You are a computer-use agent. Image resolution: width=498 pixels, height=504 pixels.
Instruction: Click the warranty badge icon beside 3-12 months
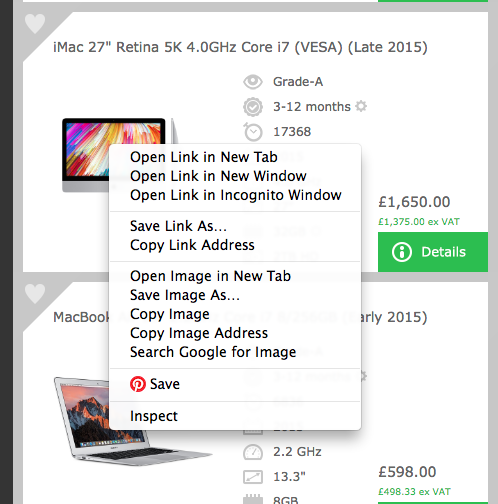pos(253,107)
